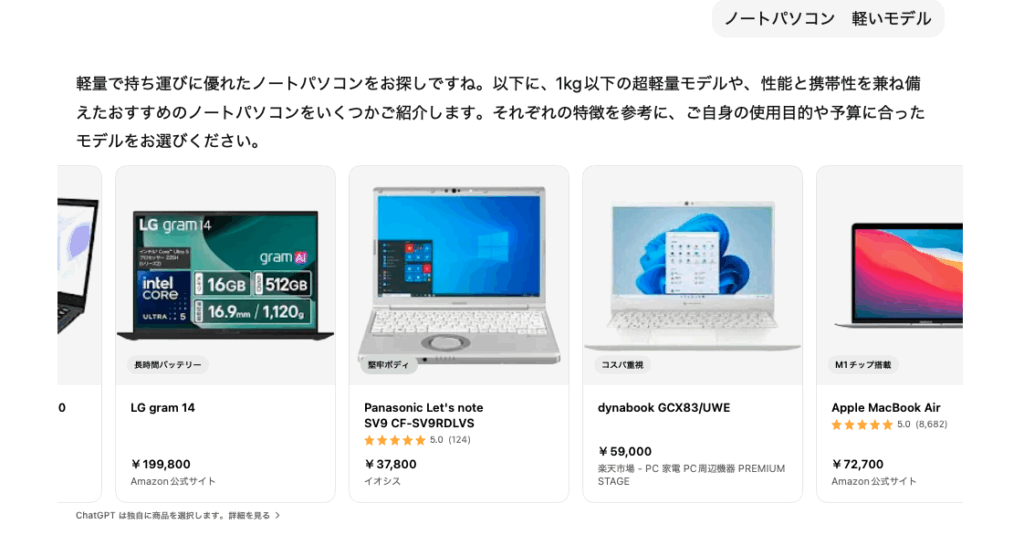Click the ノートパソコン 軽いモデル message bubble
The image size is (1024, 535).
point(827,18)
